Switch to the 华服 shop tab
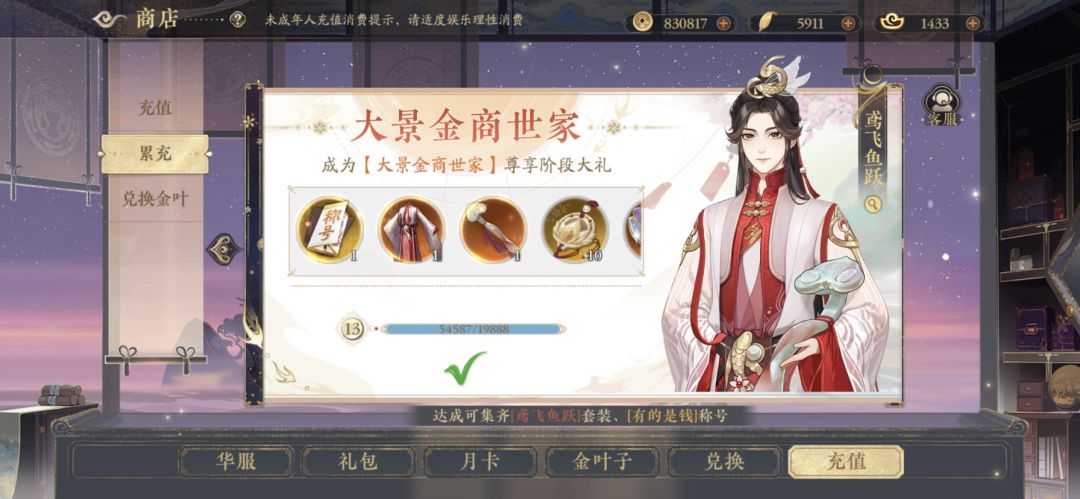This screenshot has height=499, width=1080. [x=237, y=461]
